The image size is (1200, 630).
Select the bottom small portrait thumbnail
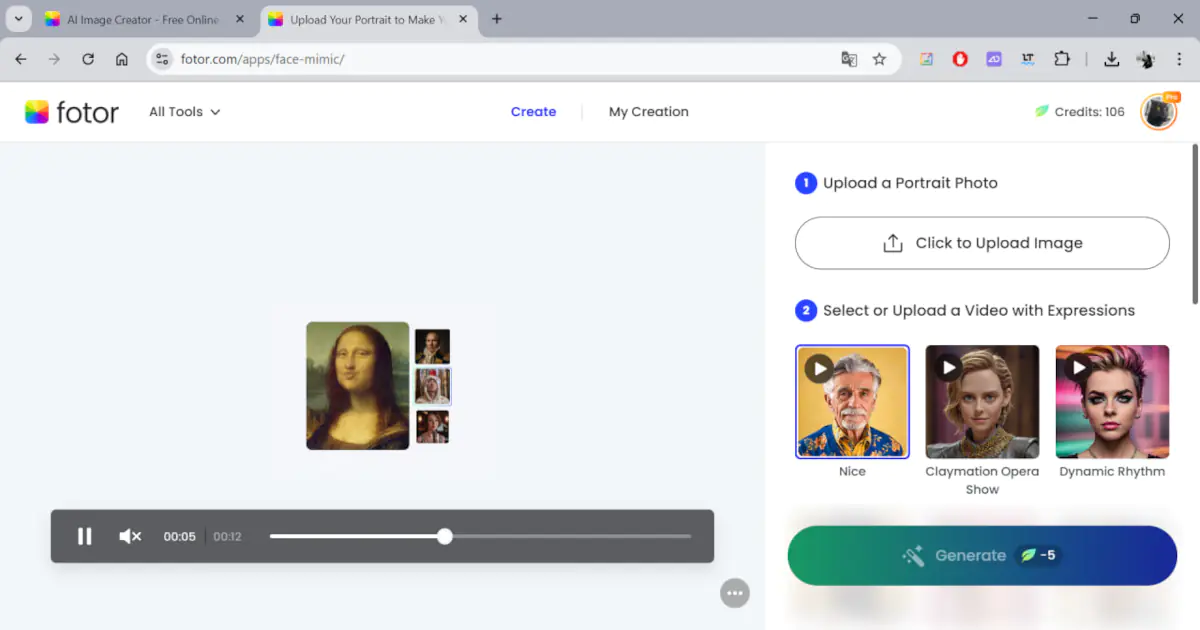(432, 427)
